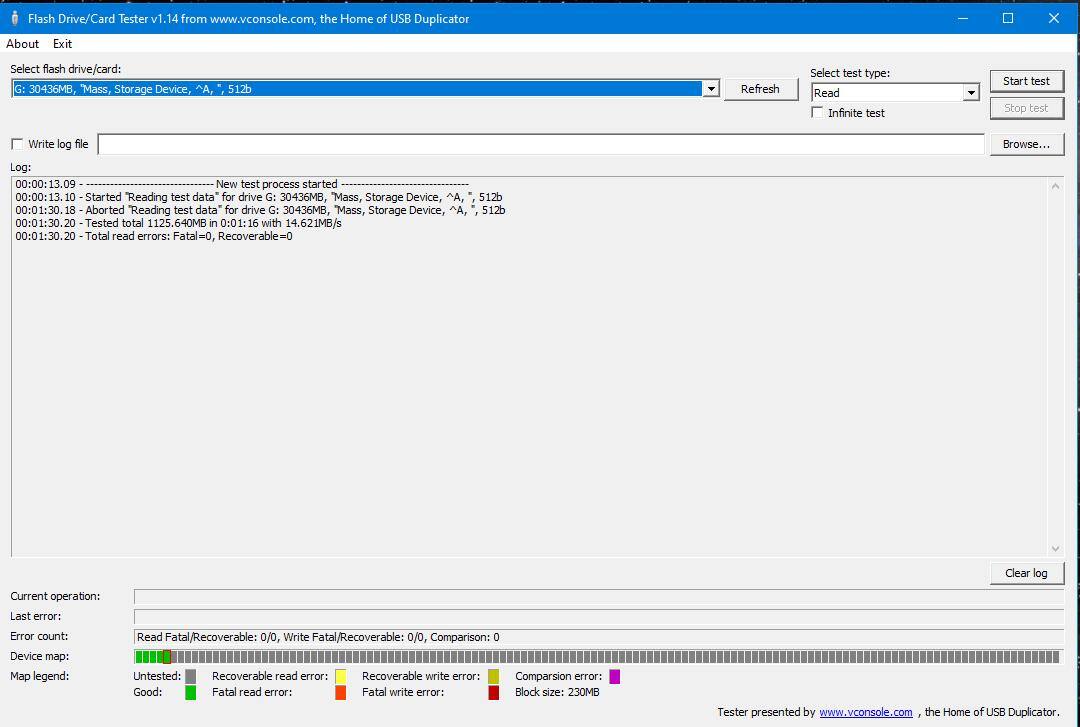The image size is (1080, 727).
Task: Click the green Good legend swatch
Action: (190, 693)
